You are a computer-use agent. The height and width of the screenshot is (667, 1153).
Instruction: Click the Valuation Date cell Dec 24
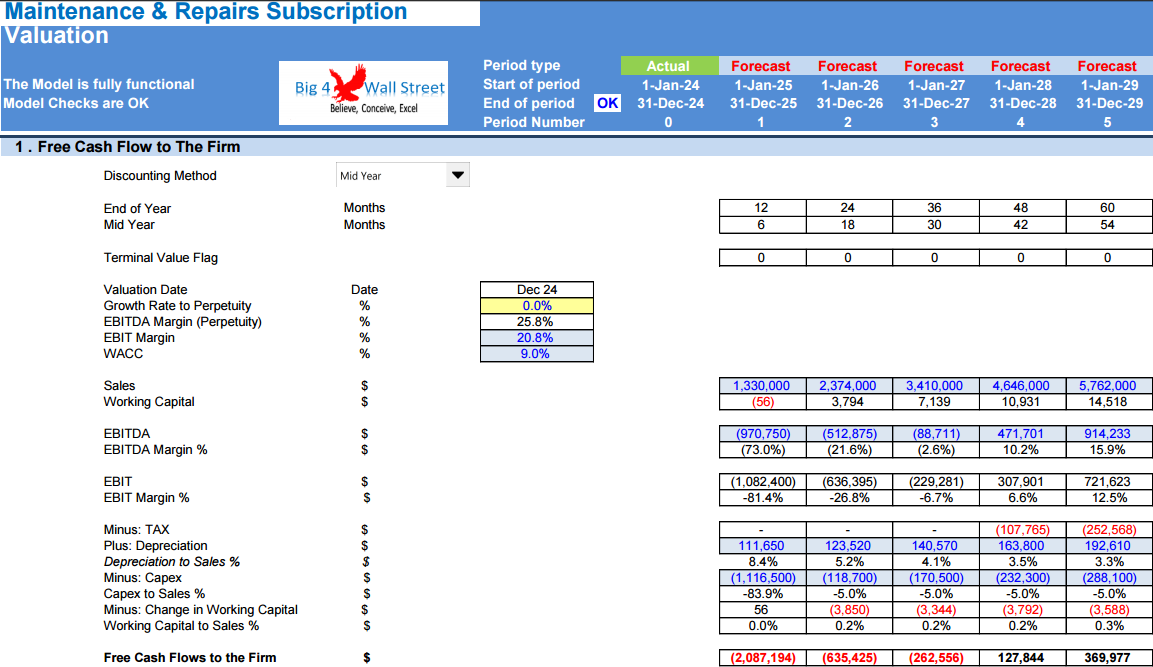[x=537, y=290]
